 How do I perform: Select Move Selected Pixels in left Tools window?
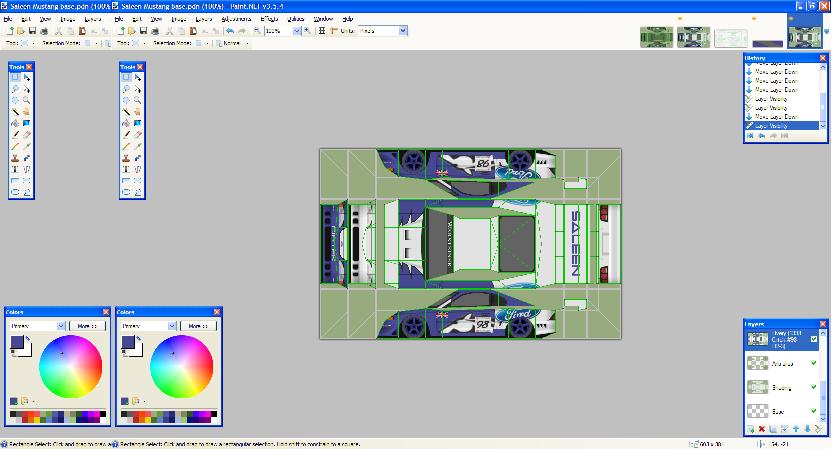coord(27,77)
